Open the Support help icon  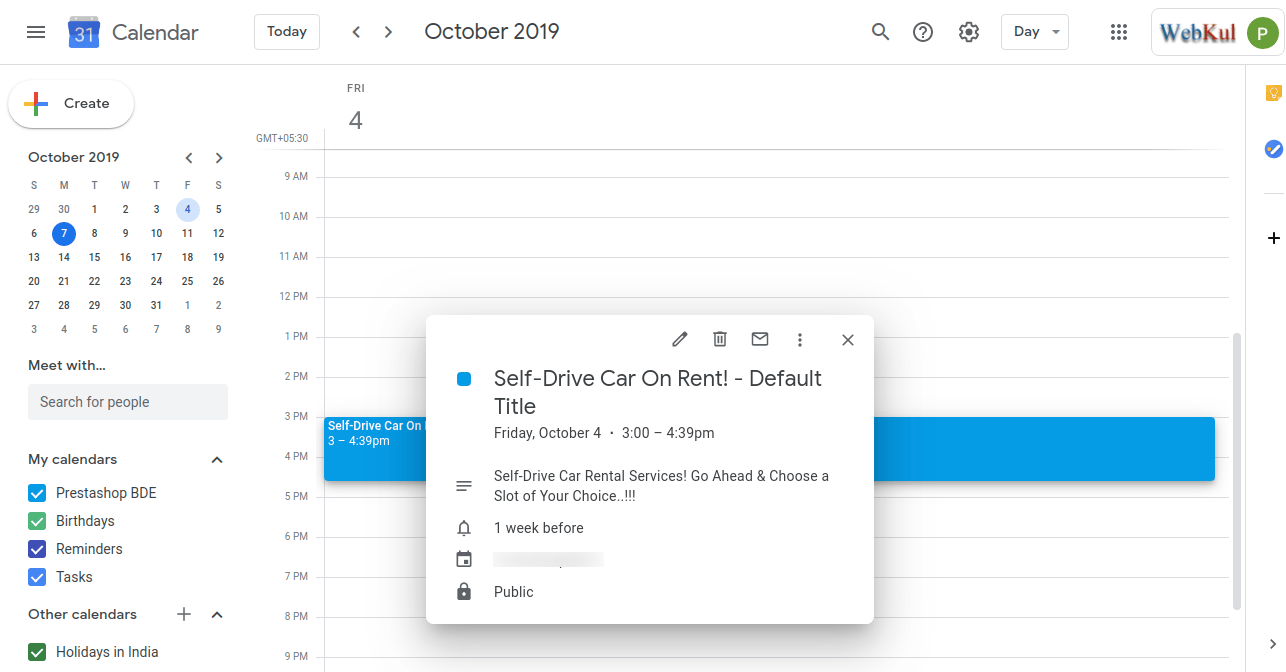click(x=923, y=32)
